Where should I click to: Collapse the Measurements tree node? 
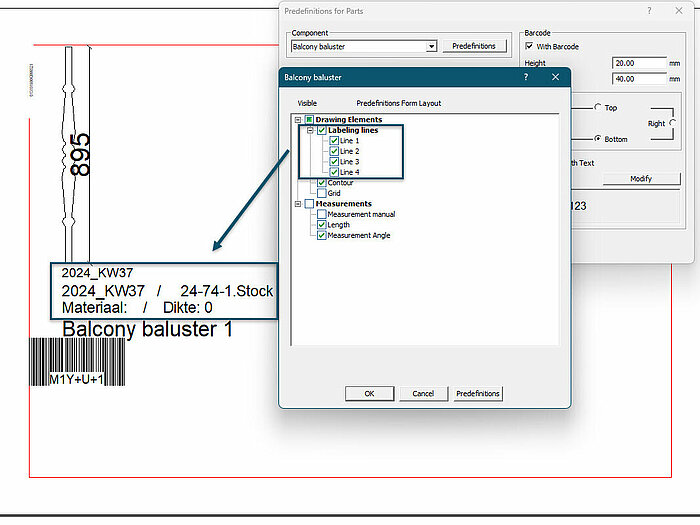coord(298,204)
